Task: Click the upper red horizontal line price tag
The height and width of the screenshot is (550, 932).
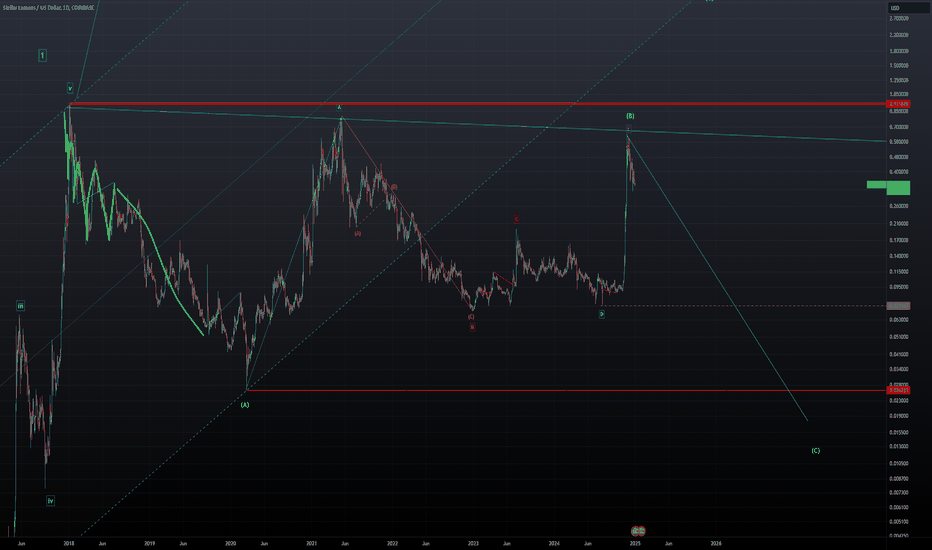Action: 898,104
